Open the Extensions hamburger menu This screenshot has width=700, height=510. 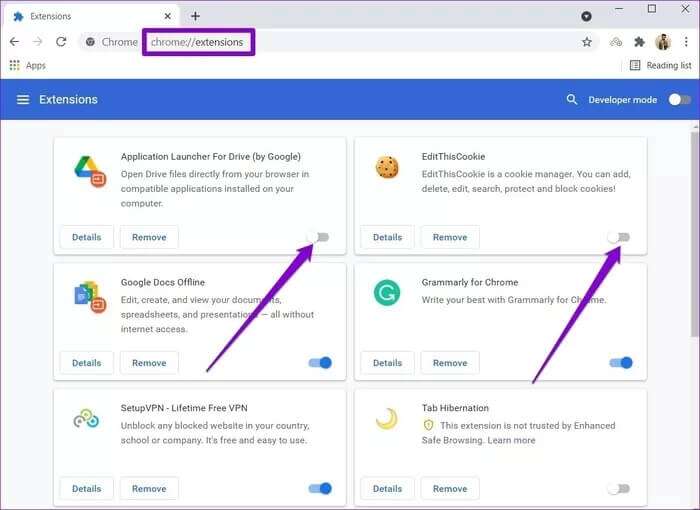(23, 100)
